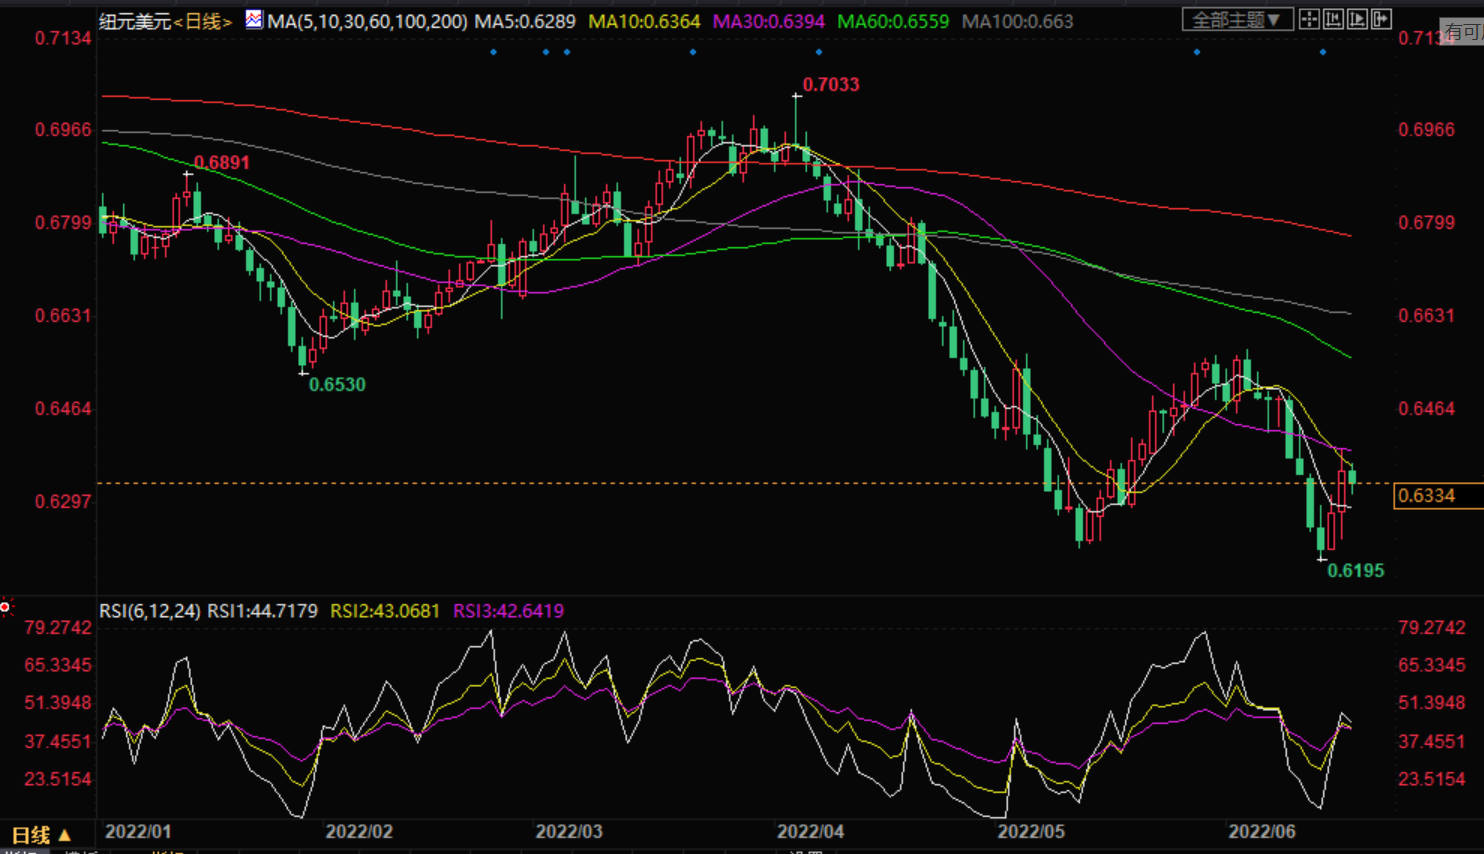
Task: Click the 0.6464 level on right price axis
Action: [x=1427, y=409]
